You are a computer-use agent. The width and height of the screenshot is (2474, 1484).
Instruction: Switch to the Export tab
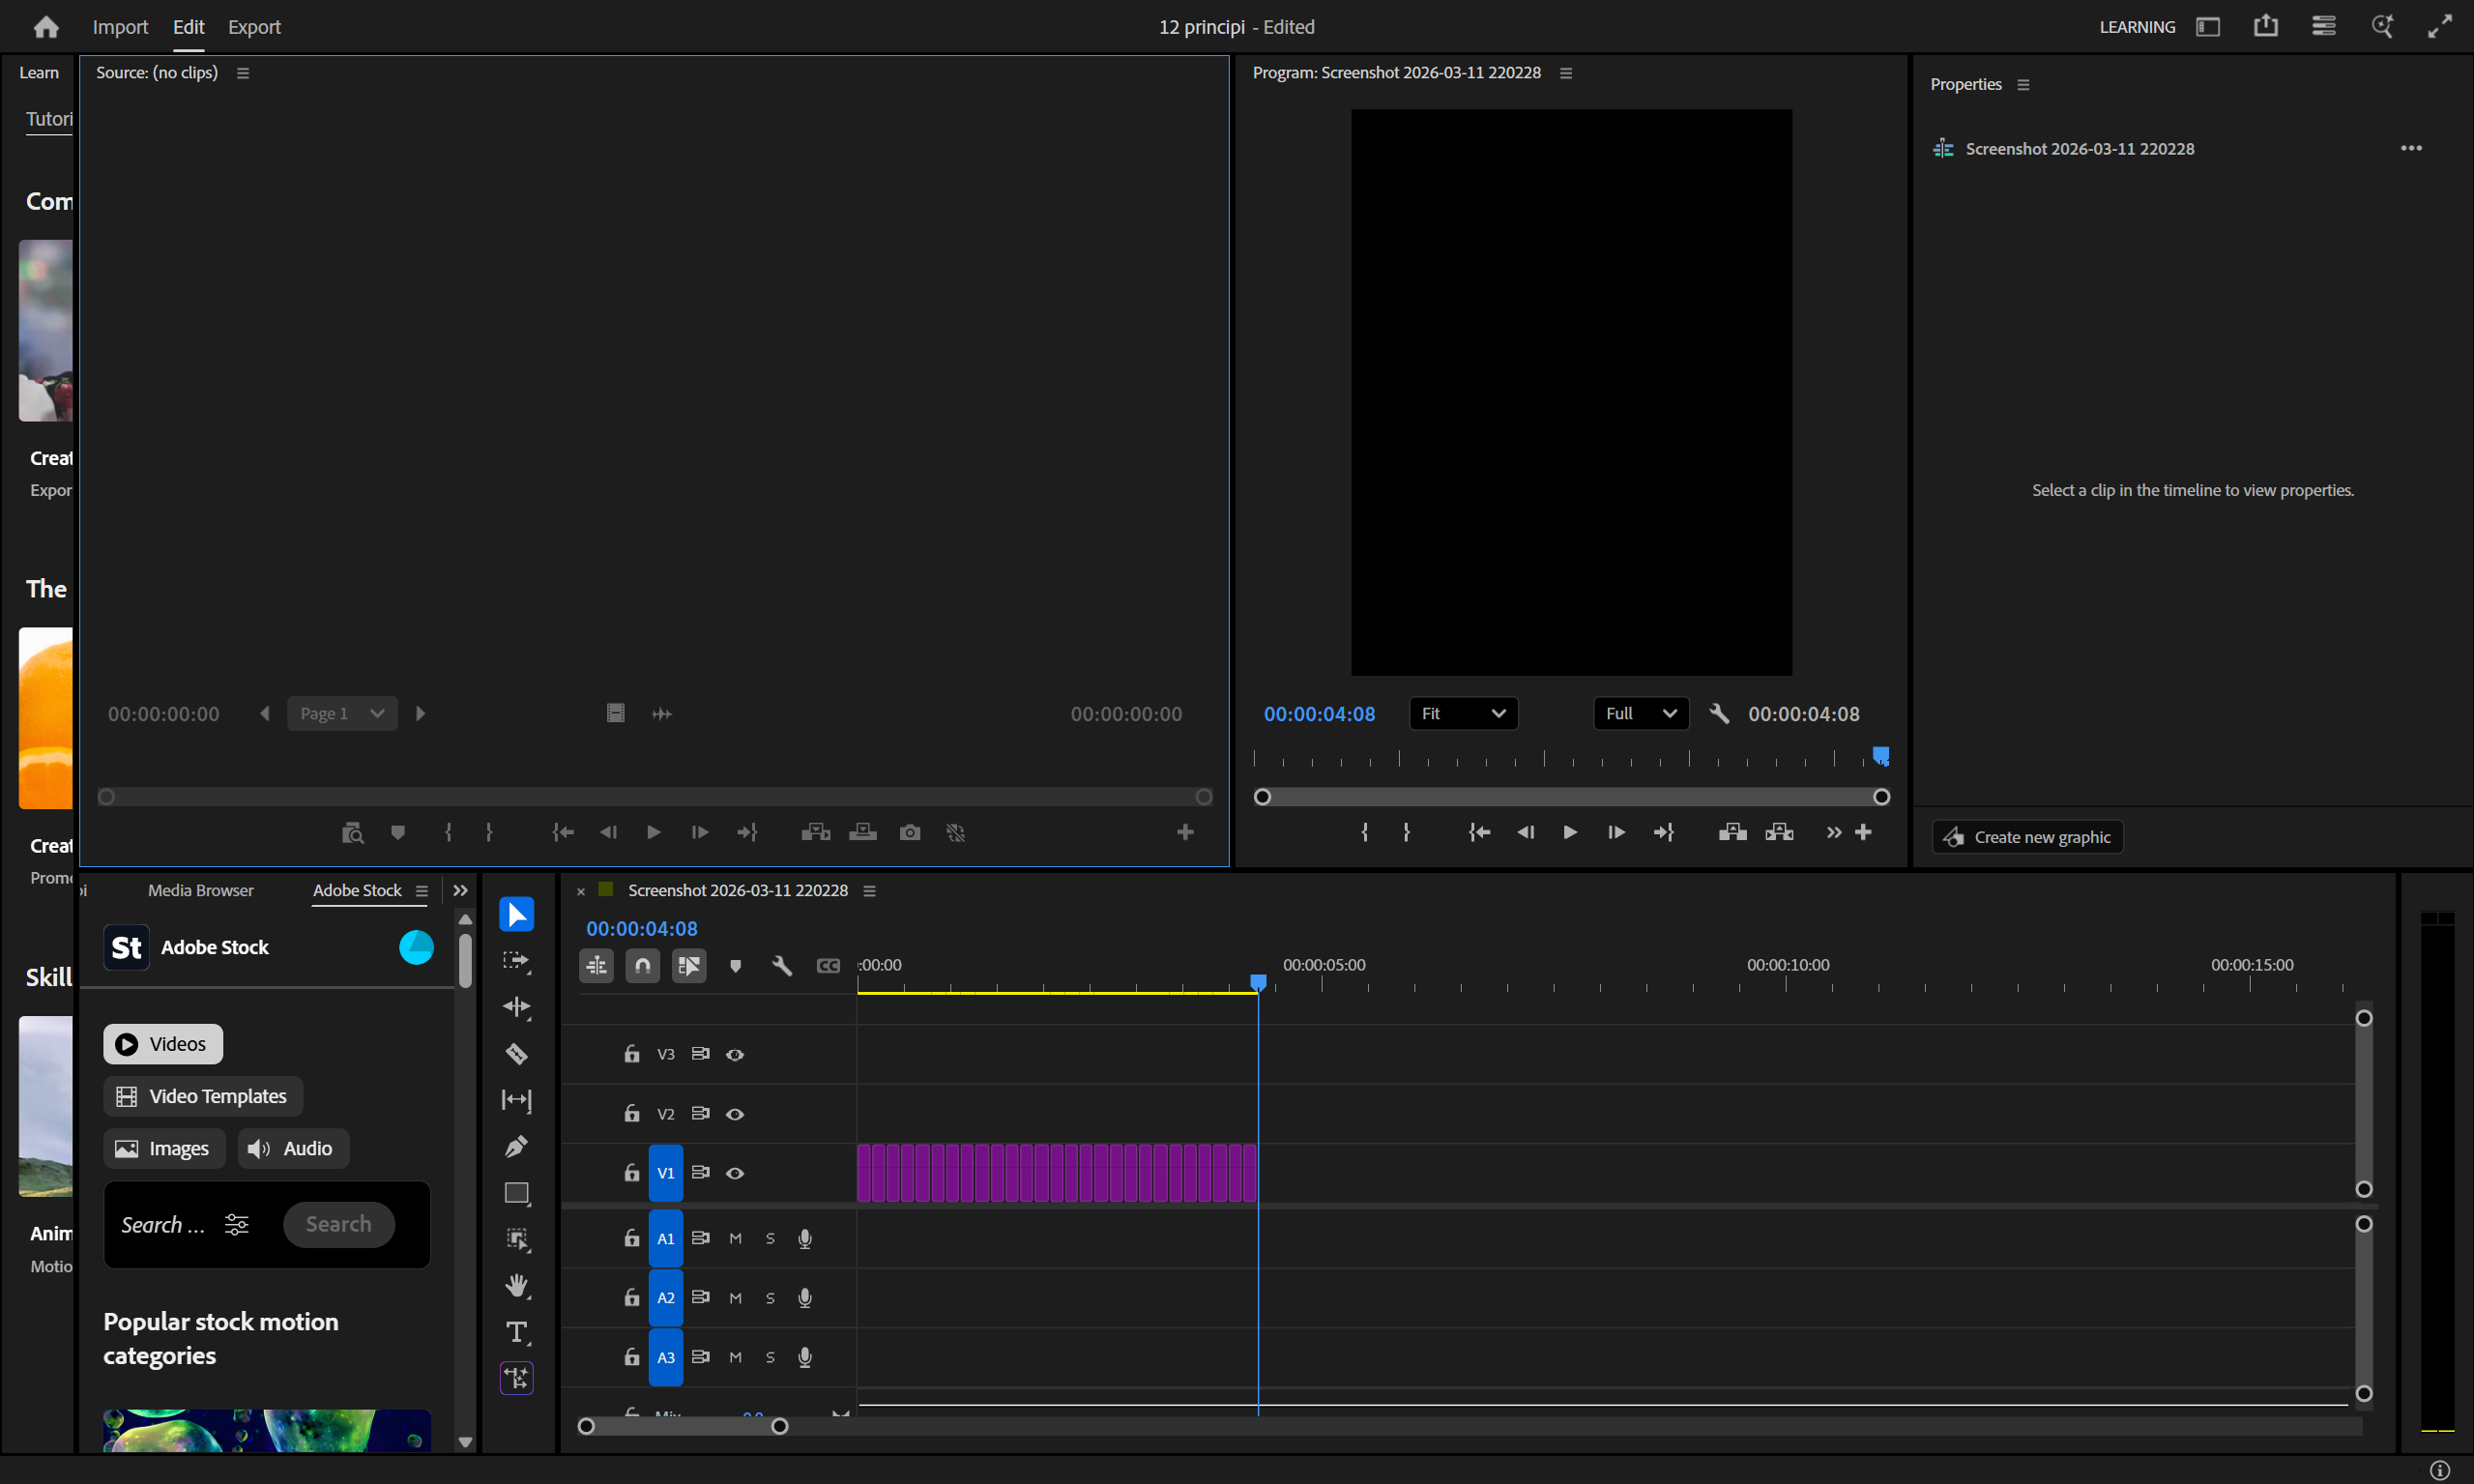254,27
